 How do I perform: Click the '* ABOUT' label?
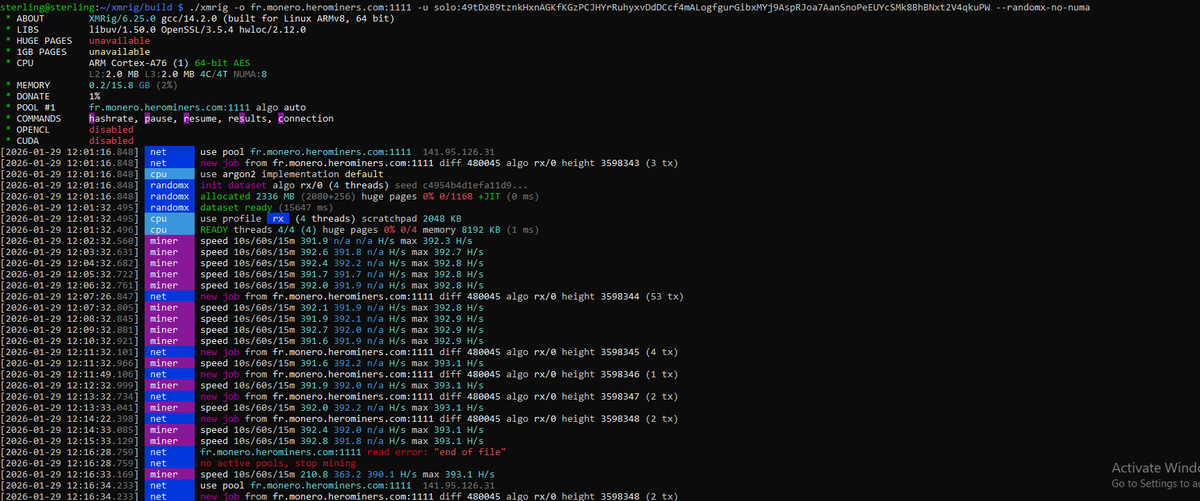(x=24, y=18)
